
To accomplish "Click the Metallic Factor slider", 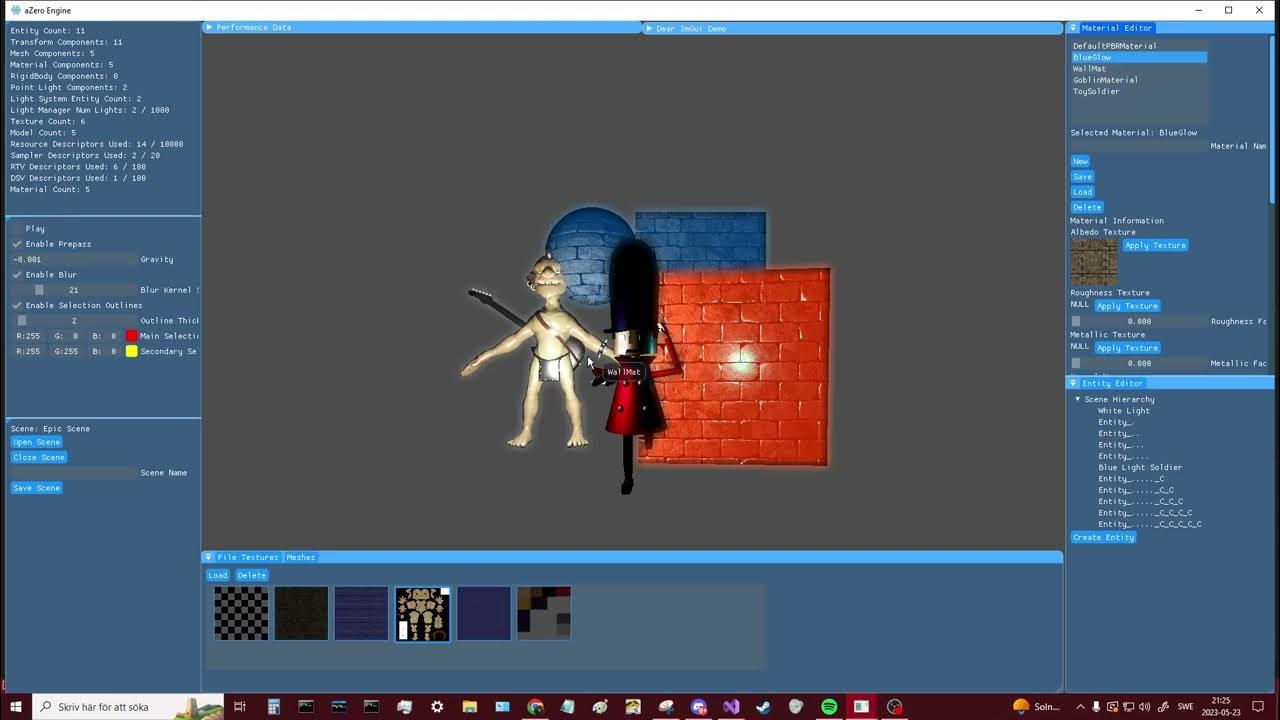I will point(1139,364).
